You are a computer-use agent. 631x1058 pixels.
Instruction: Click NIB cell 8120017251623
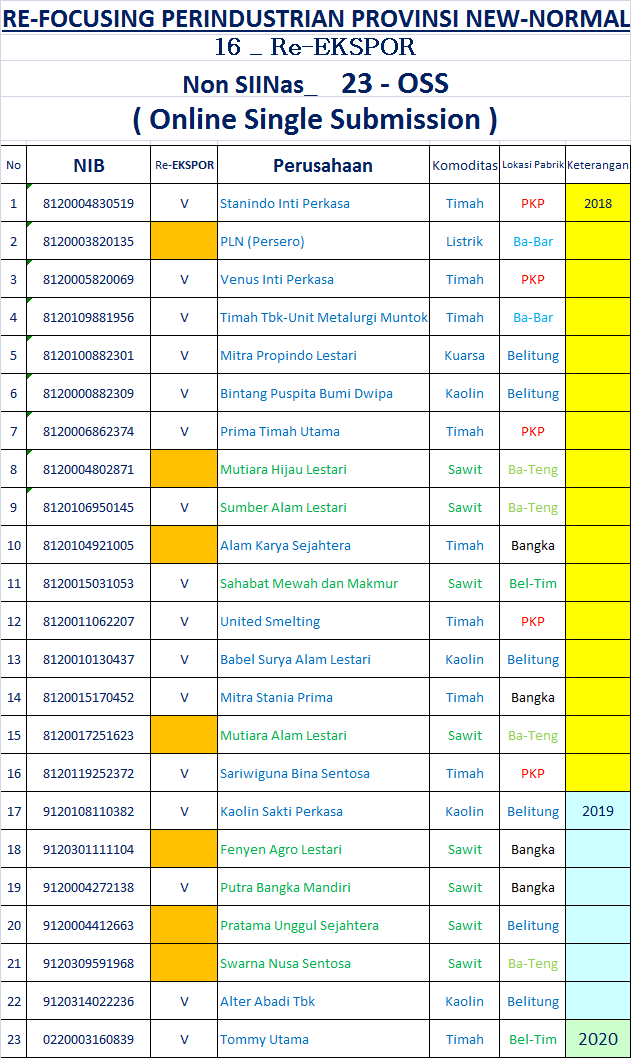(88, 735)
